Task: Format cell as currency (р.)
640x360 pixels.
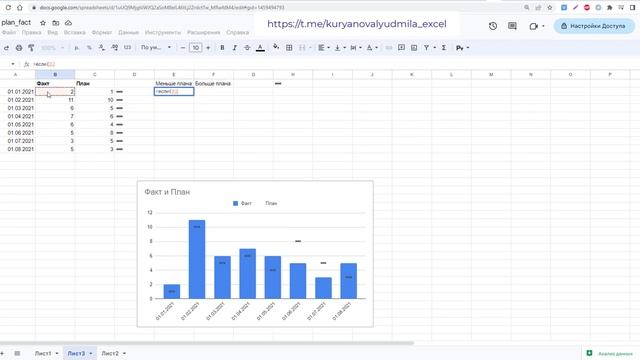Action: 77,48
